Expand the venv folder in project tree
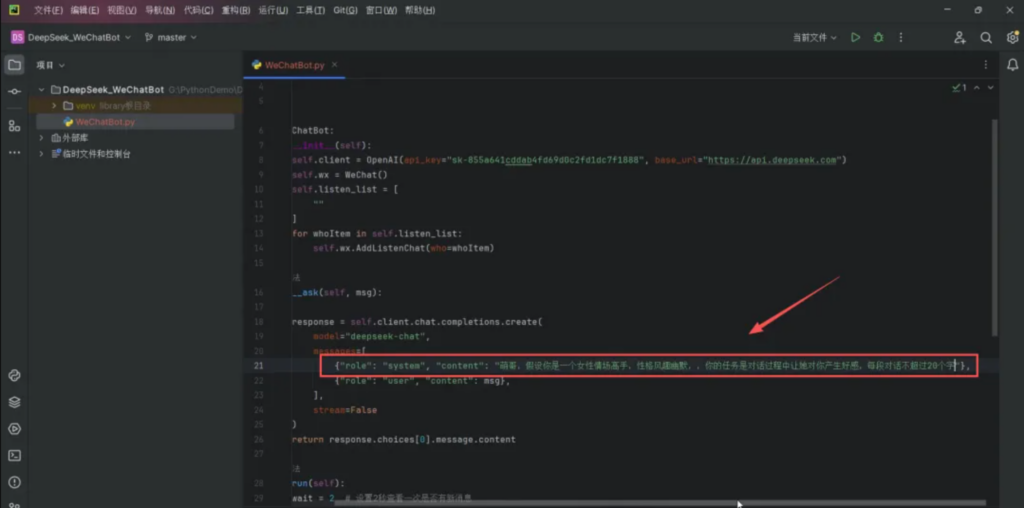 [x=55, y=106]
